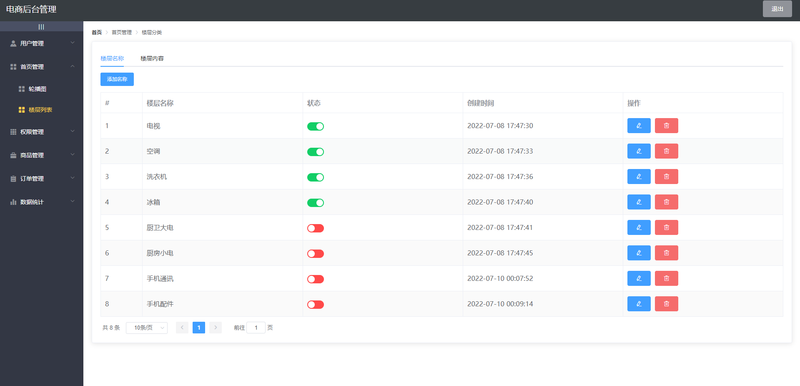
Task: Enable the 厨卫大电 status switch
Action: point(315,228)
